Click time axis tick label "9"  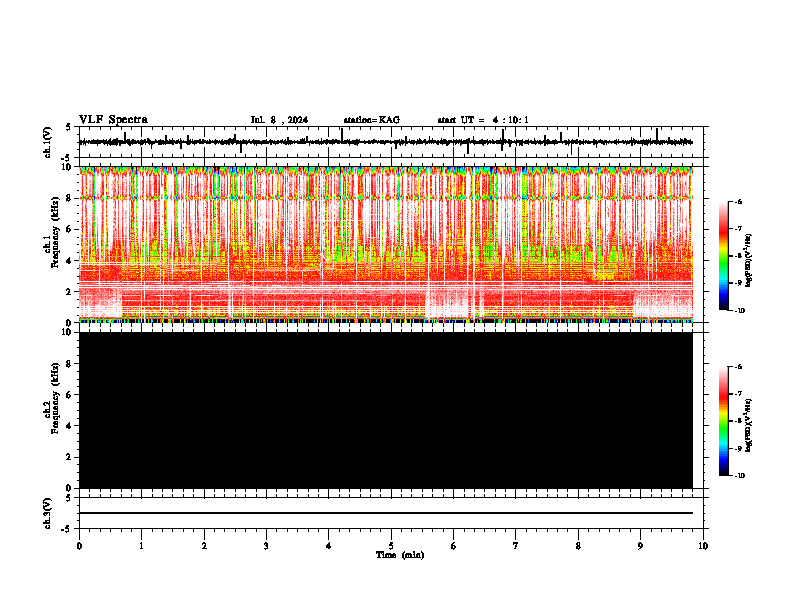click(x=640, y=546)
